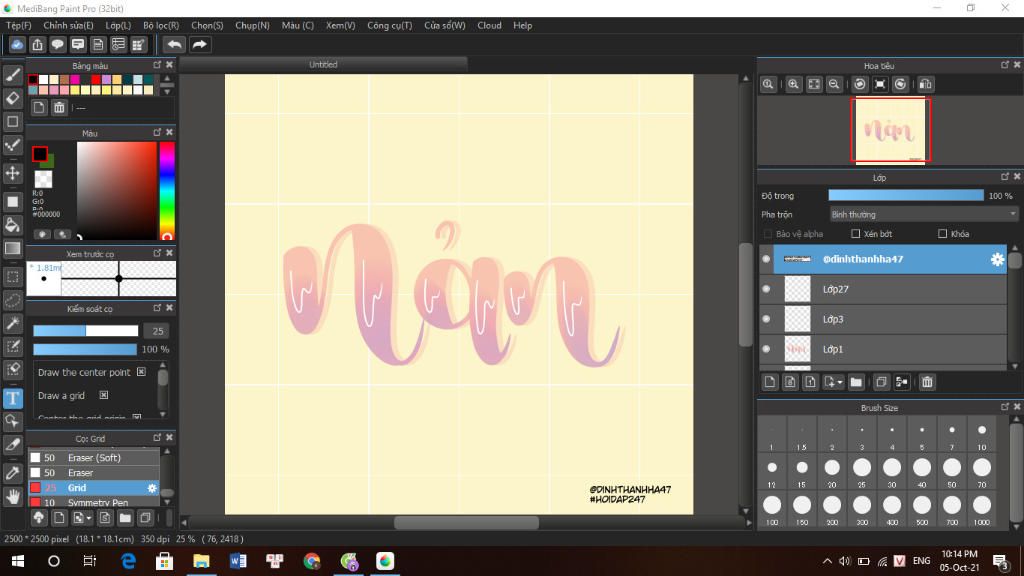Float the Lớp layer panel
1024x576 pixels.
pyautogui.click(x=1004, y=177)
